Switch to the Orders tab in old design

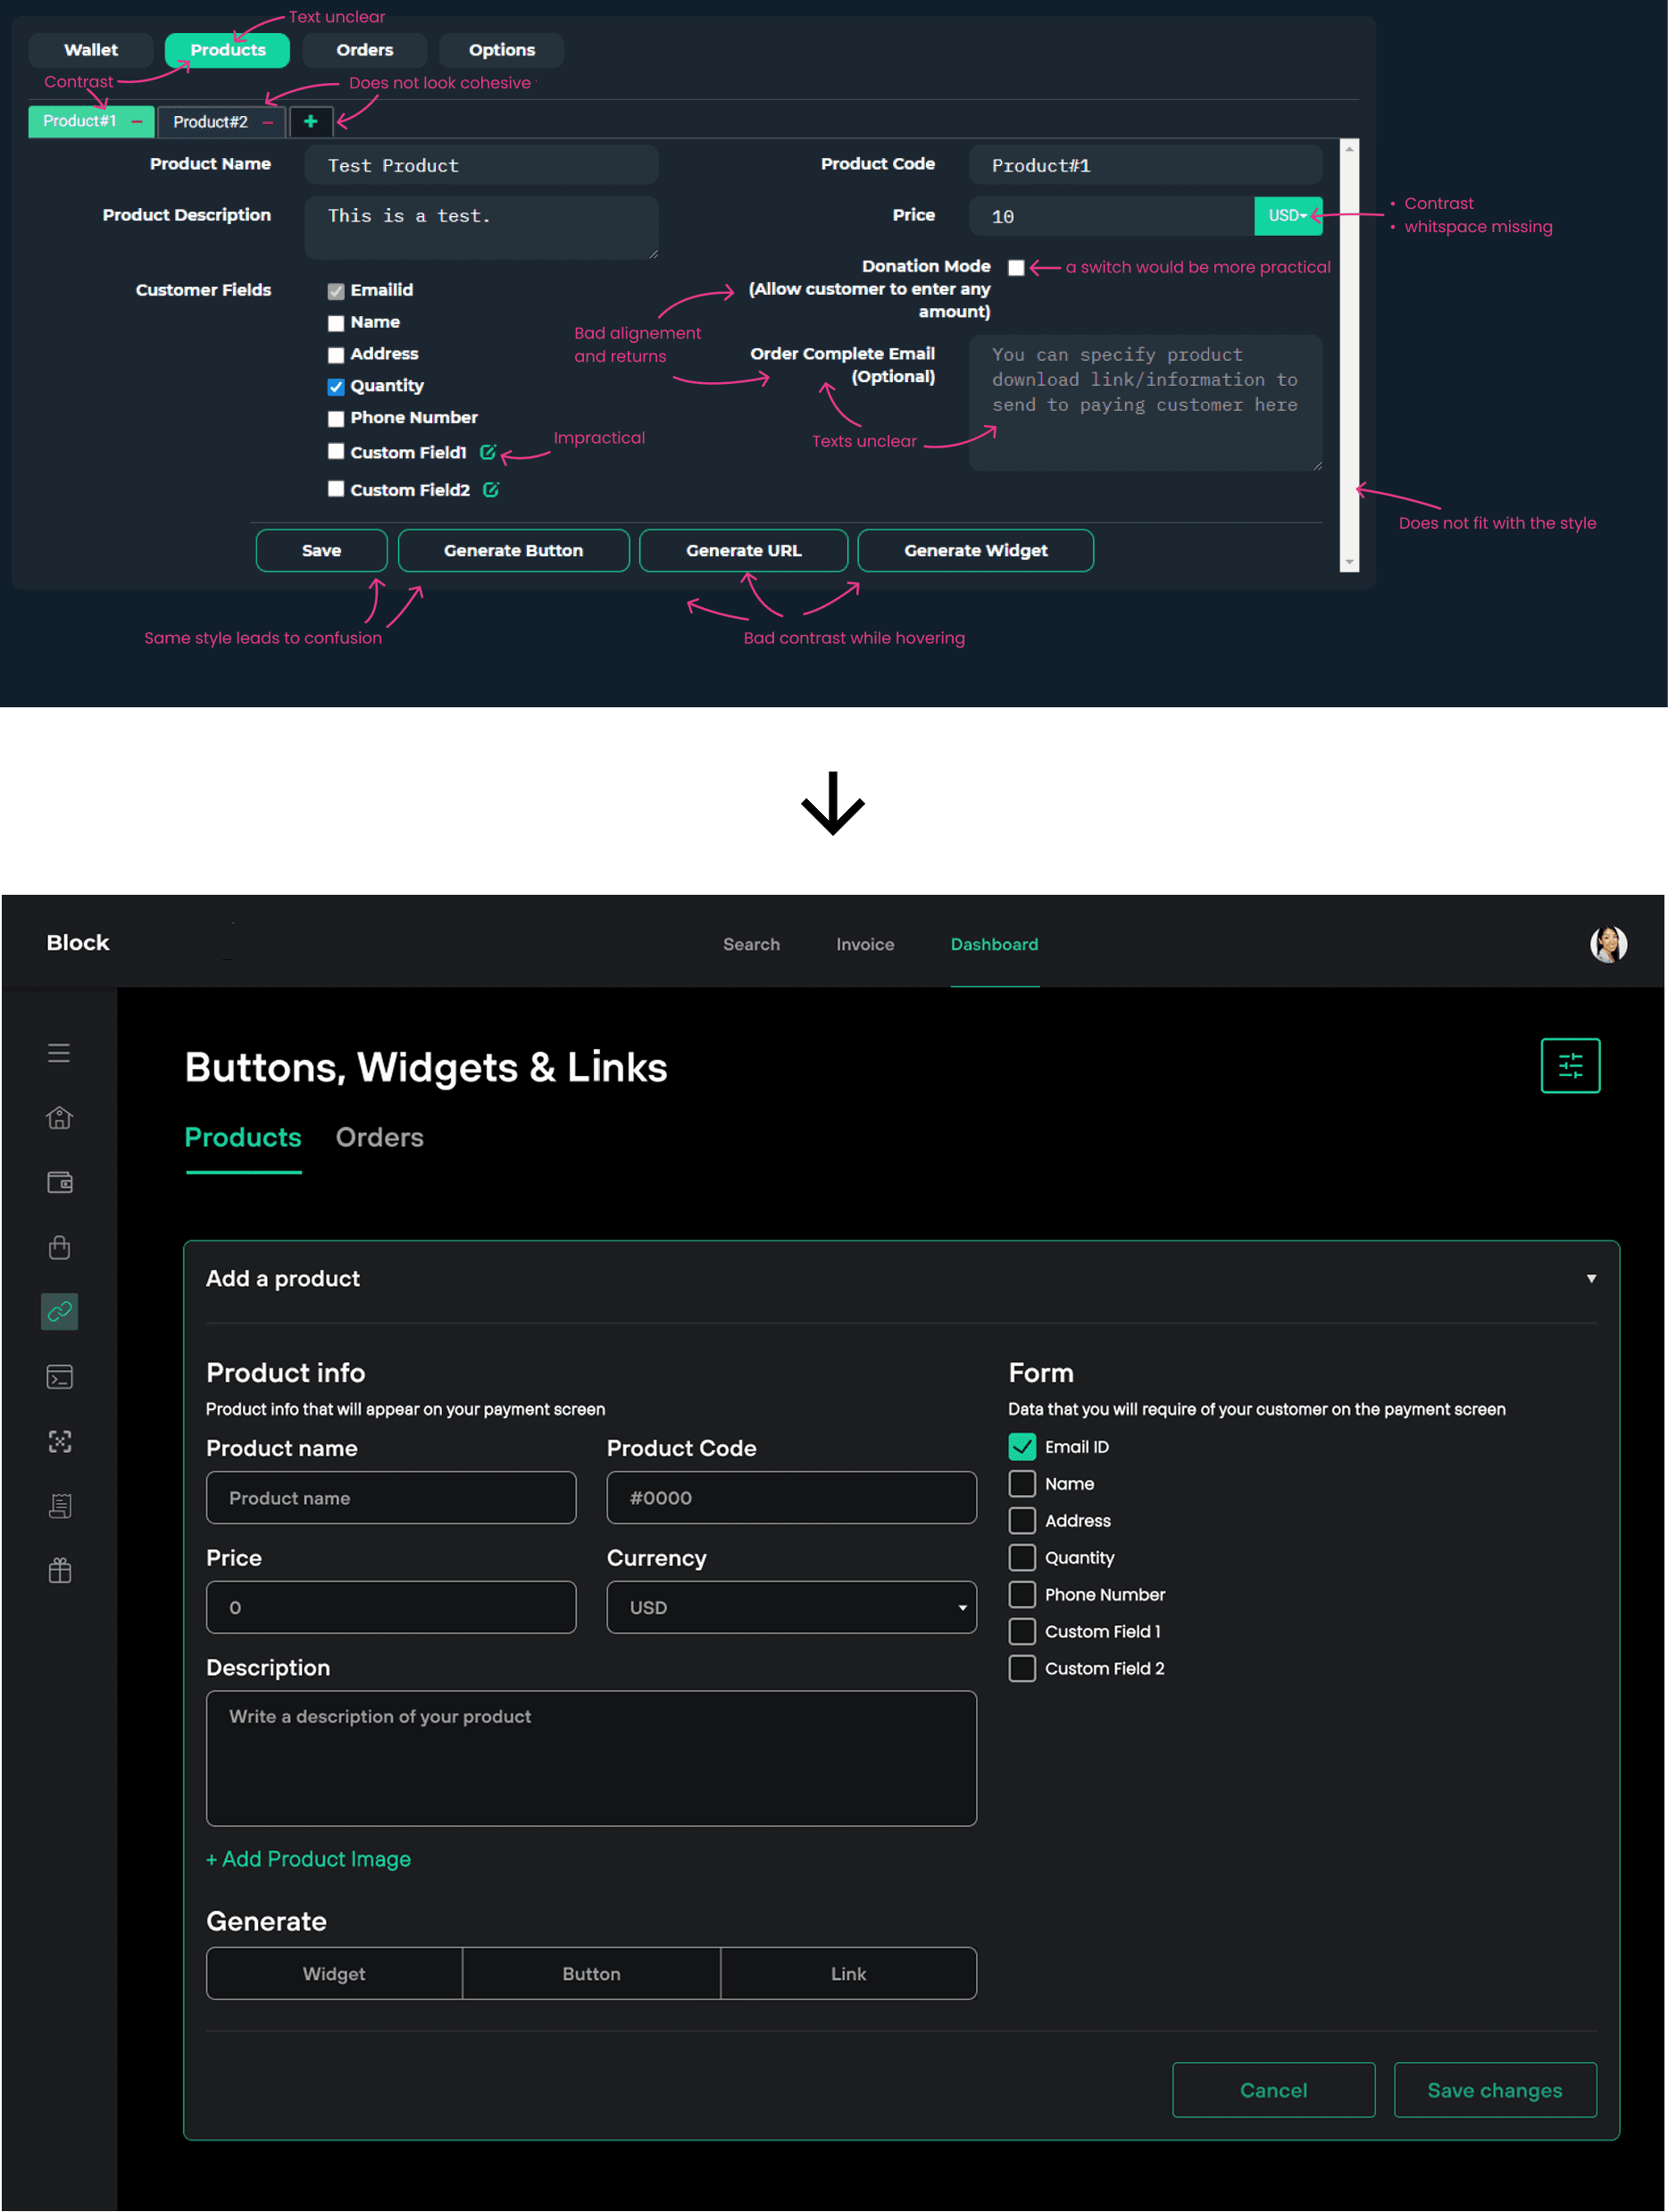(x=365, y=50)
